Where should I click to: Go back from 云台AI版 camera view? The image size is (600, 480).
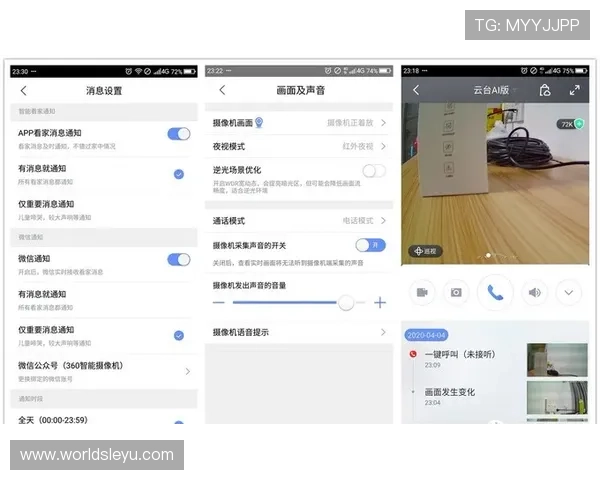click(x=416, y=90)
